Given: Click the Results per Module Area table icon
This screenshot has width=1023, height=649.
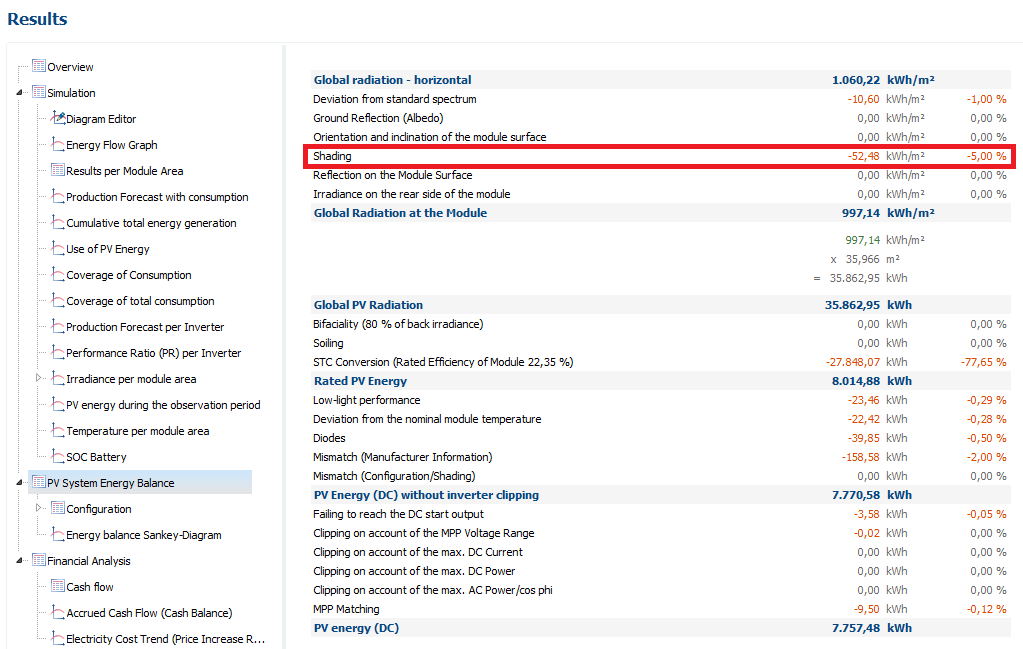Looking at the screenshot, I should click(58, 171).
